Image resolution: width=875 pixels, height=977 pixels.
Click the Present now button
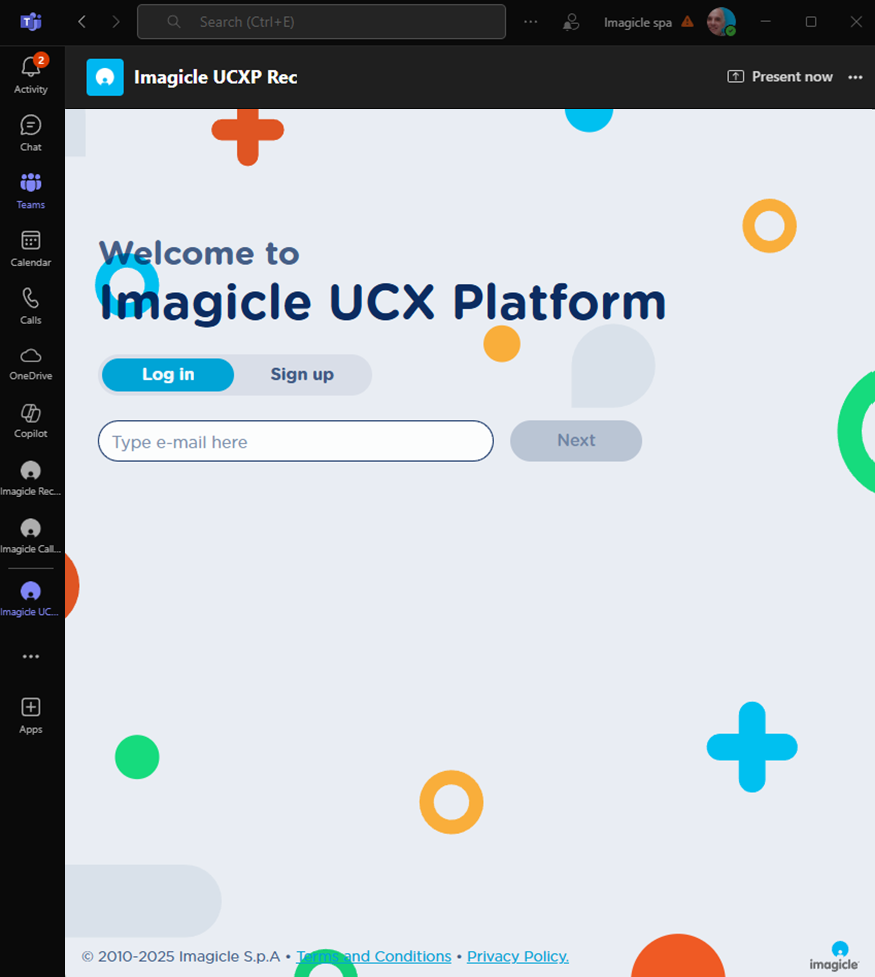tap(780, 77)
